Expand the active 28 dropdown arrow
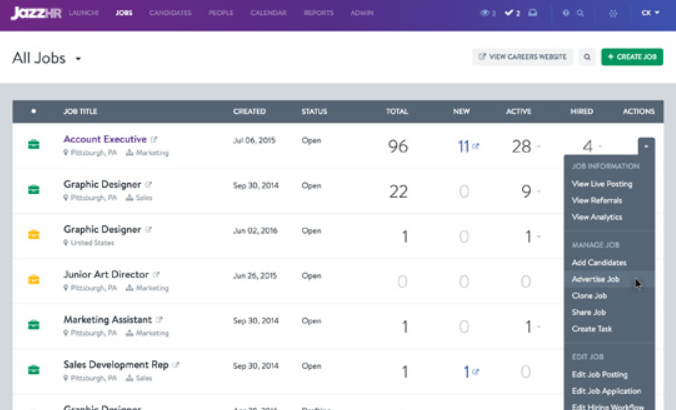Image resolution: width=676 pixels, height=410 pixels. 538,147
